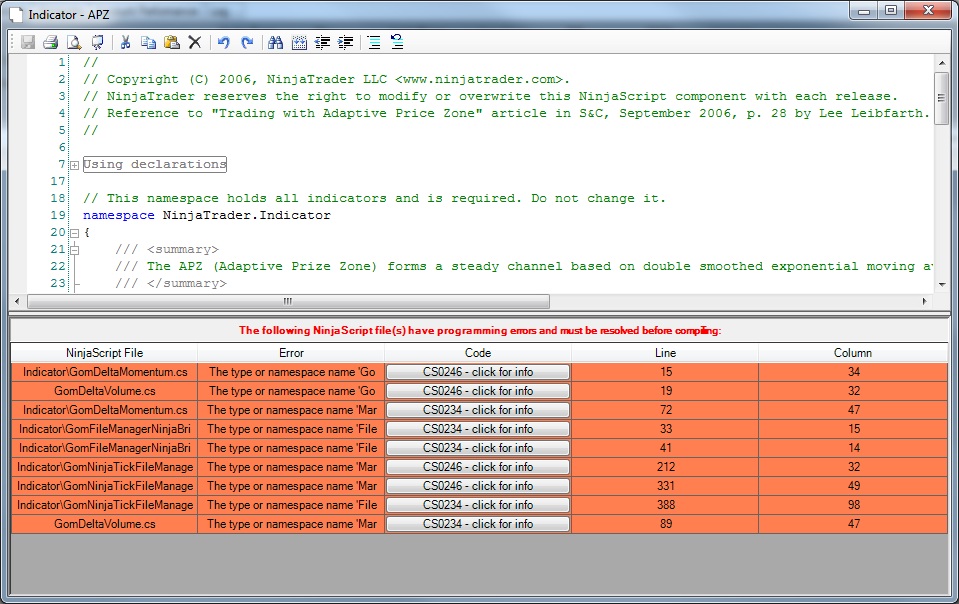The image size is (959, 604).
Task: Open CS0234 info for line 72 error
Action: tap(478, 410)
